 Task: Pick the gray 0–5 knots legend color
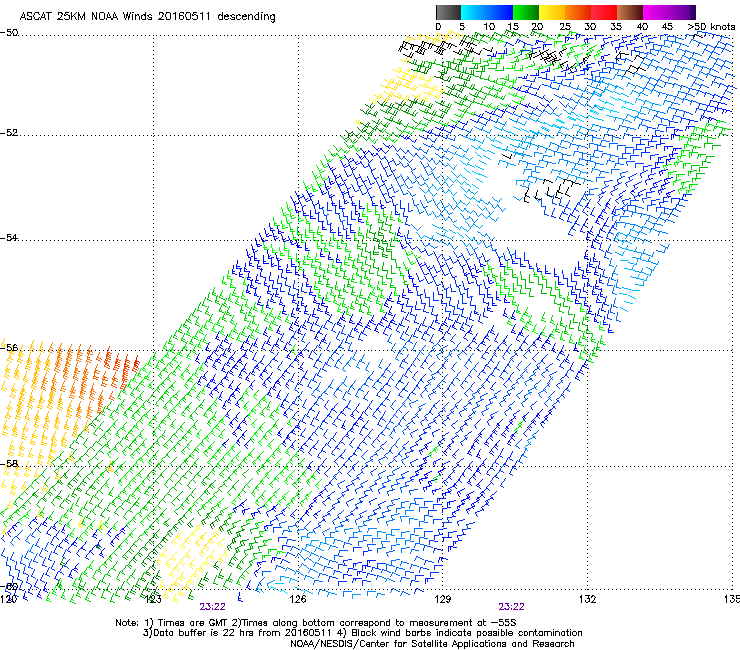(448, 12)
